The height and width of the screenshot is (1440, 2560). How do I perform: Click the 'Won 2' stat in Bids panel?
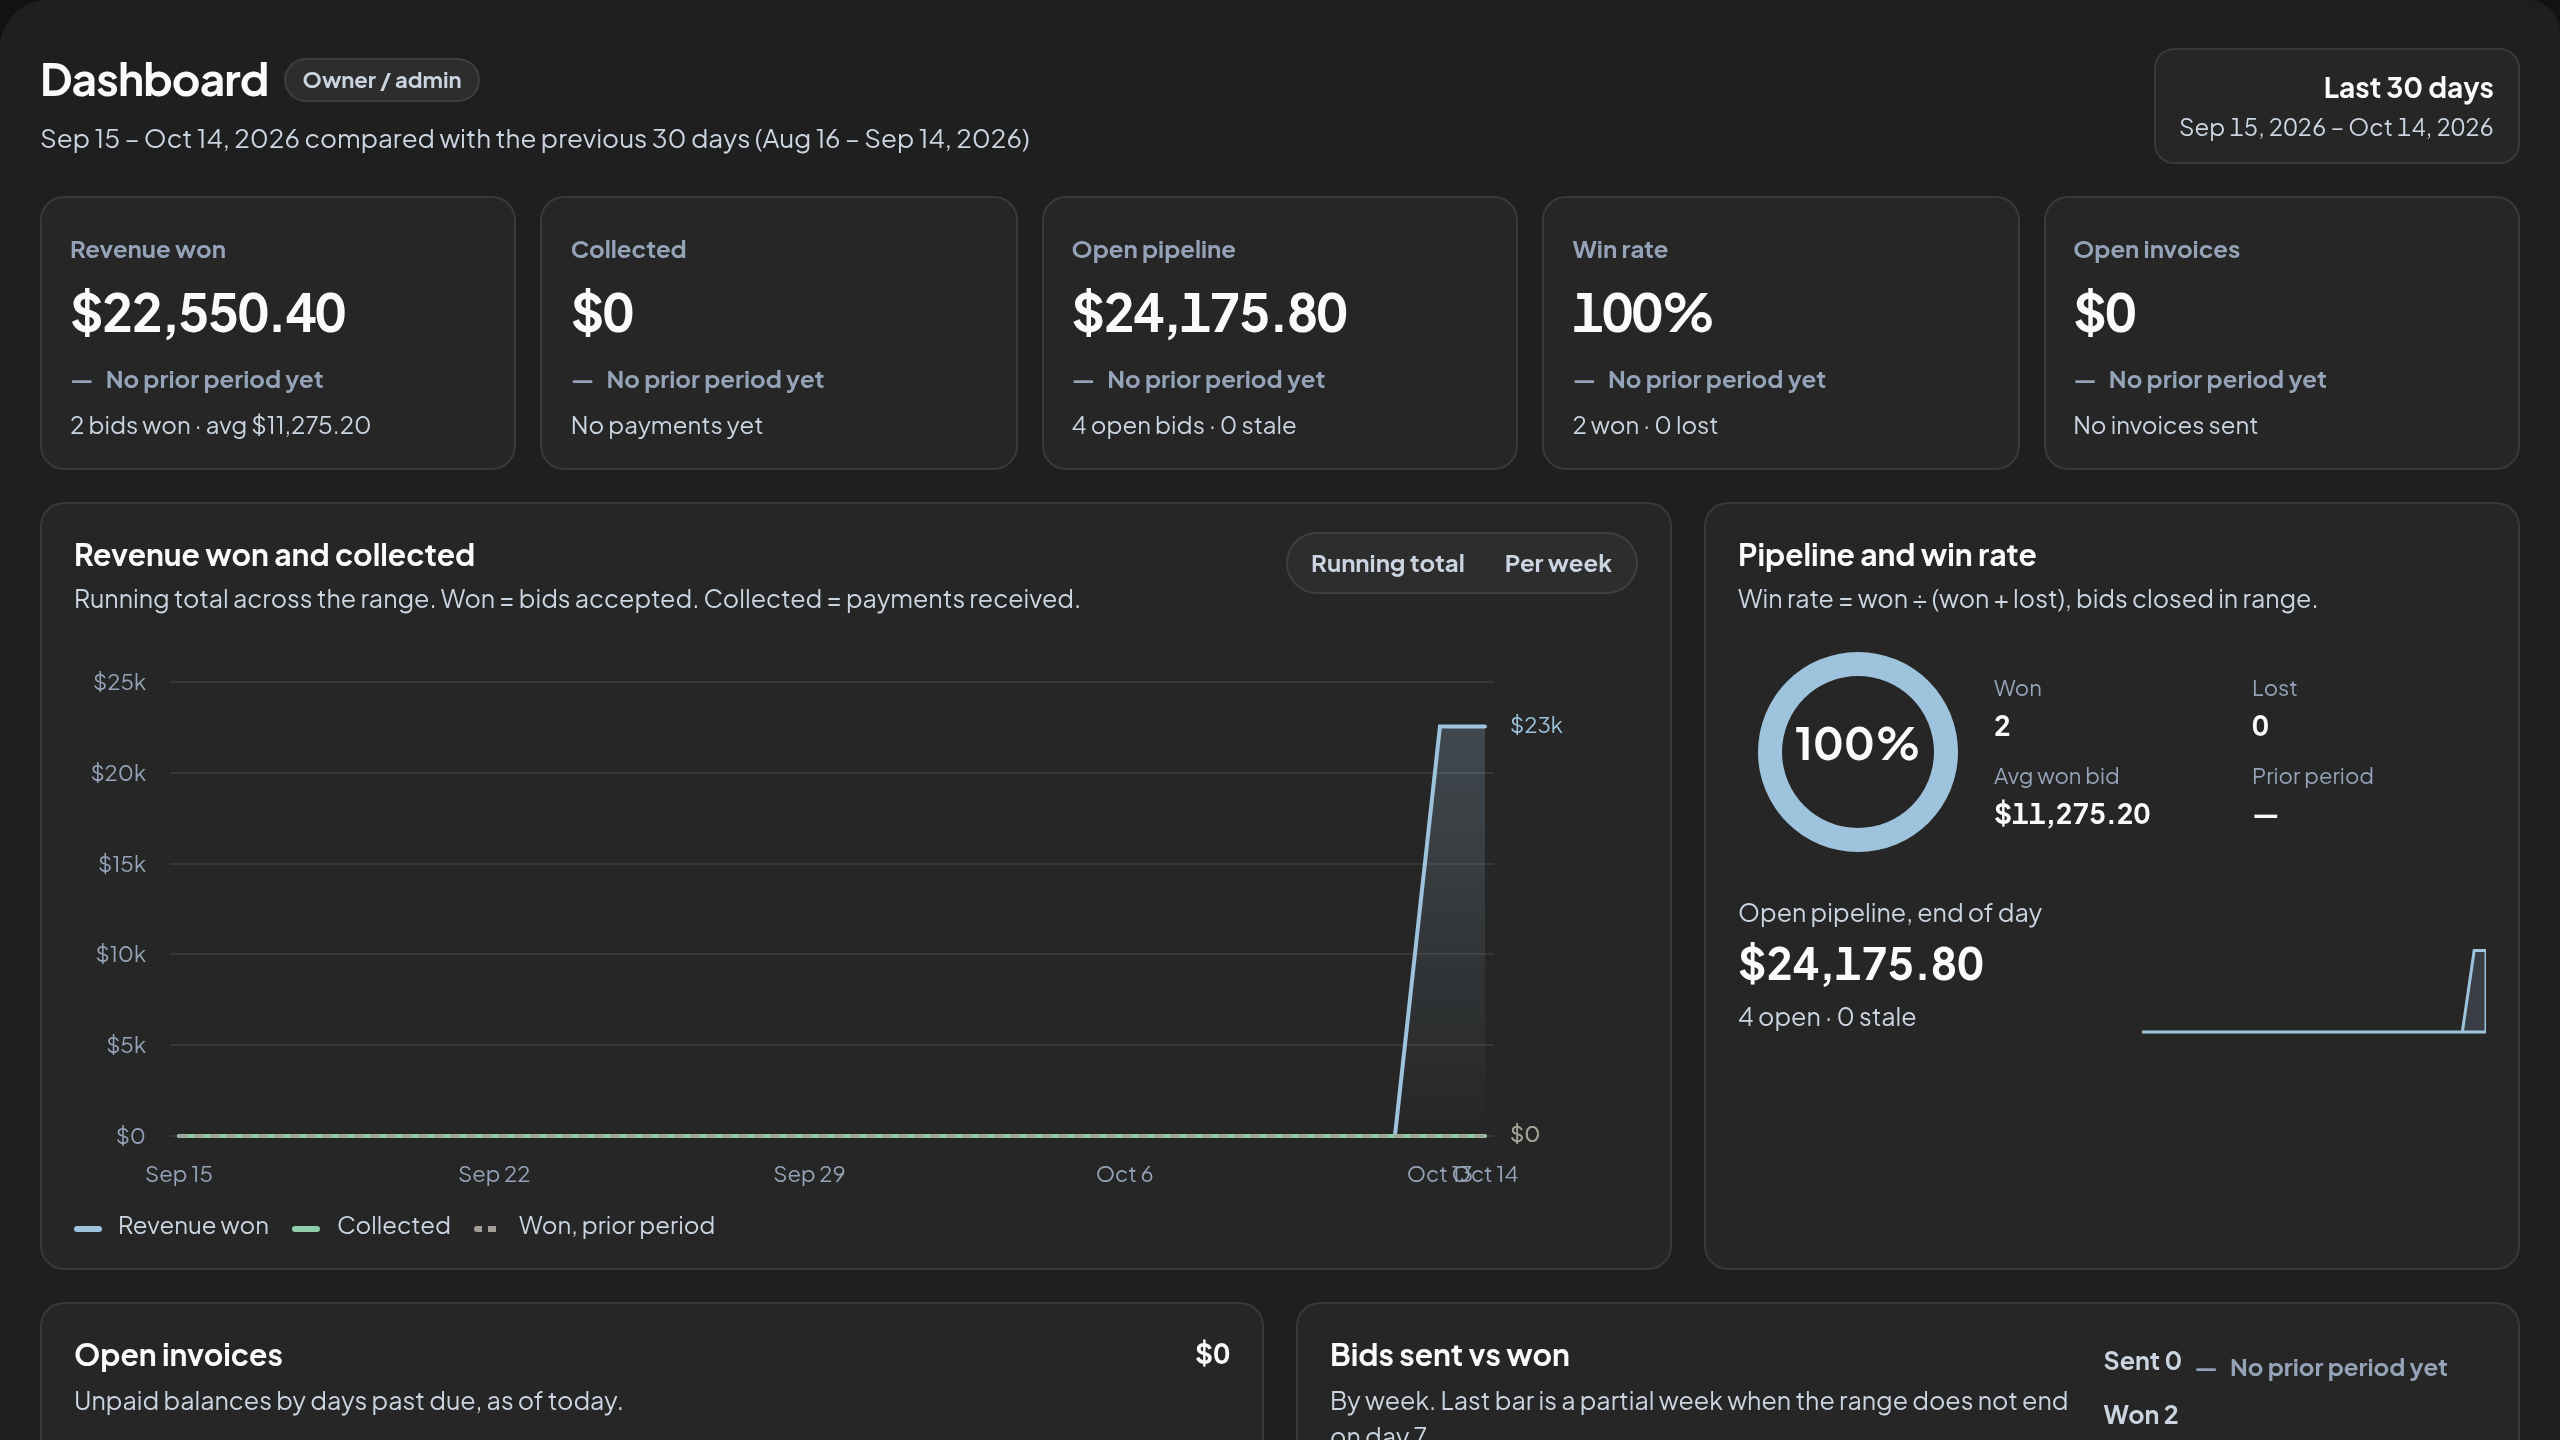[x=2140, y=1415]
